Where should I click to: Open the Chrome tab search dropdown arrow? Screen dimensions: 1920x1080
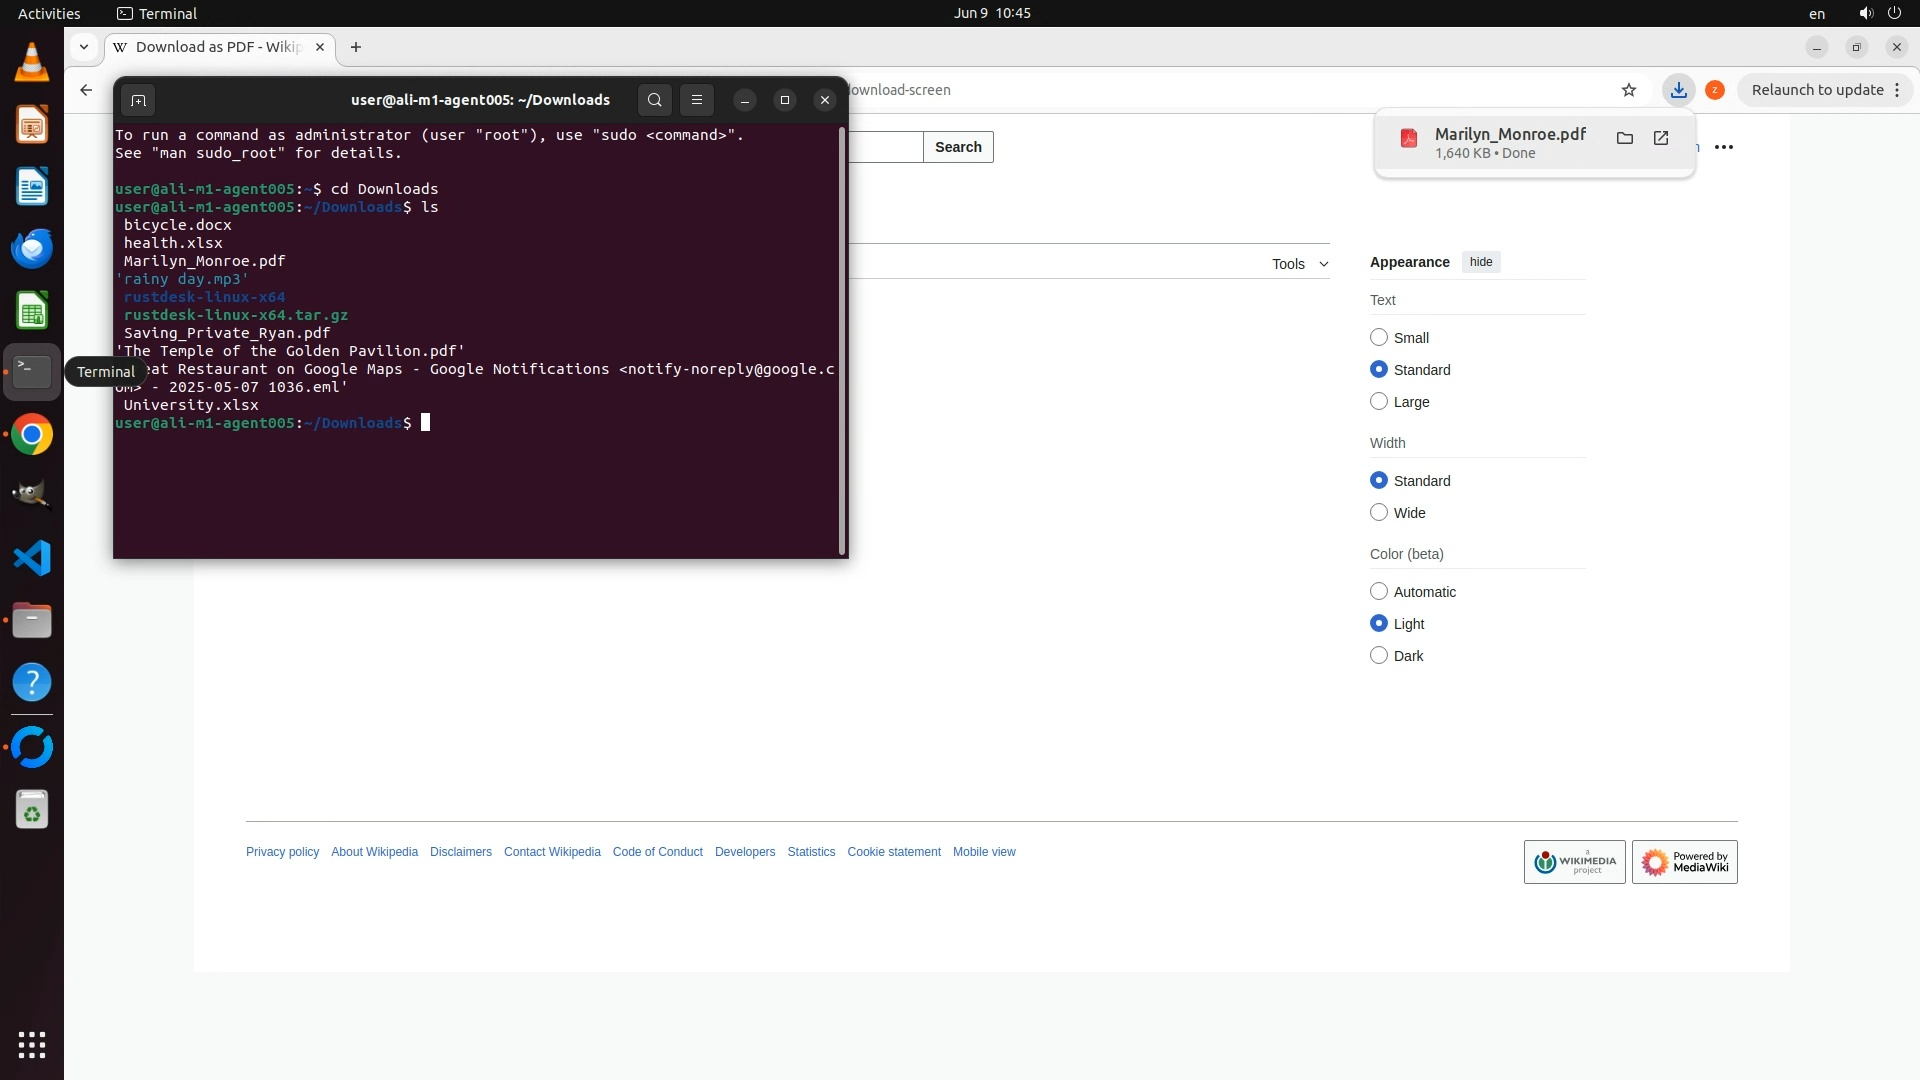coord(84,47)
